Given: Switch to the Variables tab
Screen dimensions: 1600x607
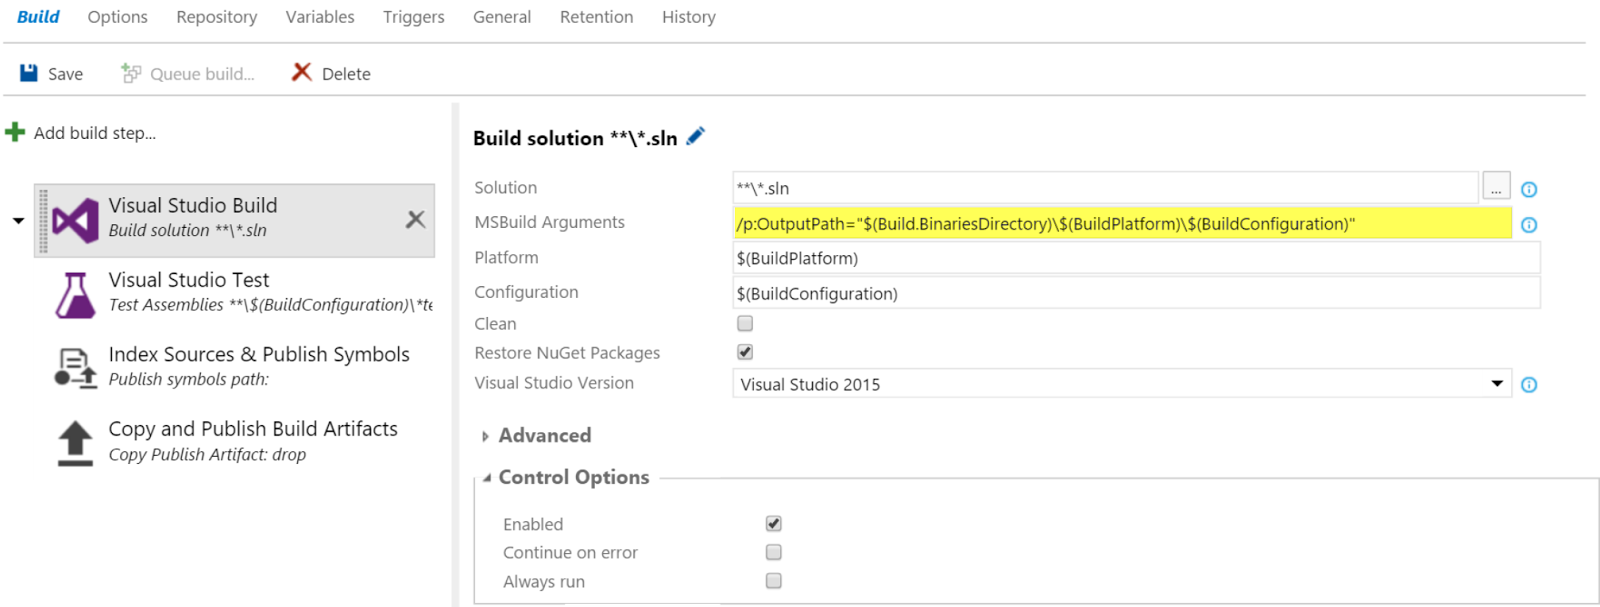Looking at the screenshot, I should tap(320, 17).
